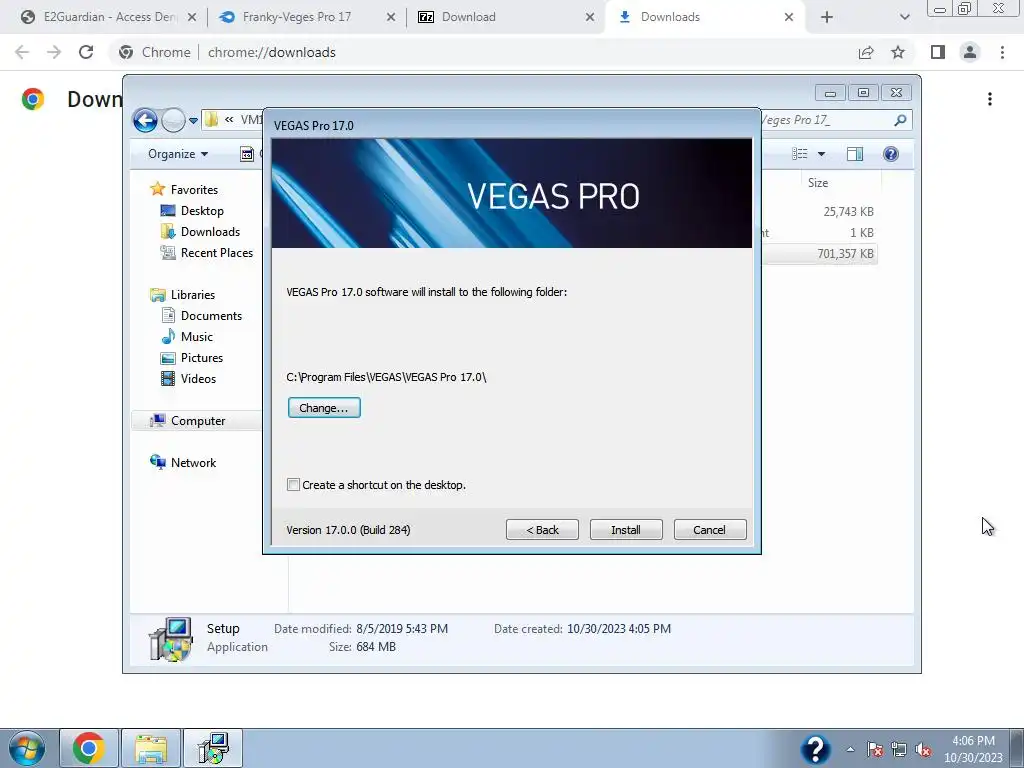Viewport: 1024px width, 768px height.
Task: Reload the Chrome downloads page
Action: (x=86, y=52)
